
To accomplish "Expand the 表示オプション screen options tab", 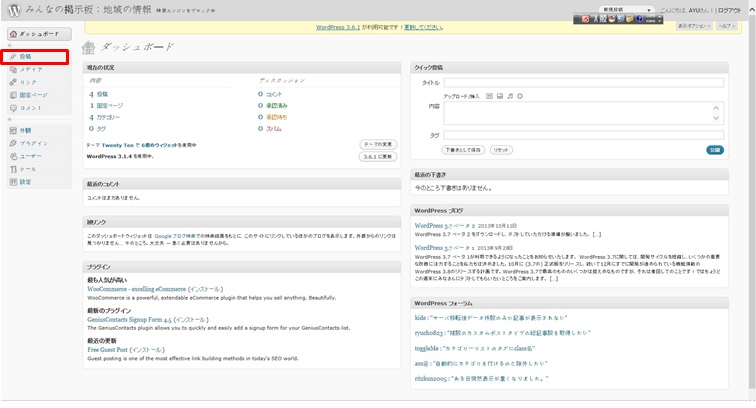I will (694, 26).
